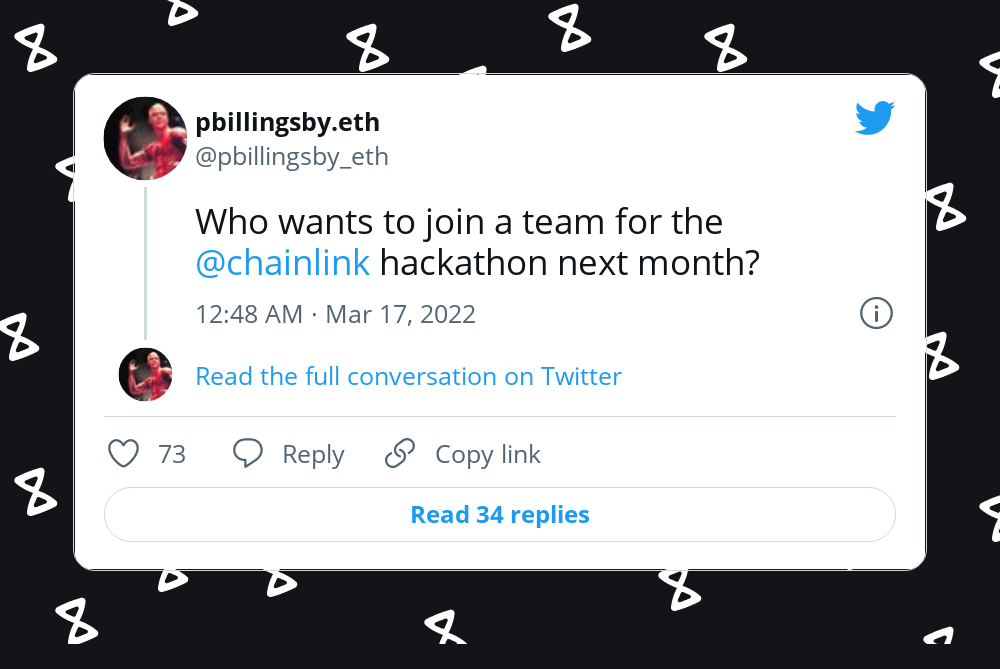
Task: Click the Twitter bird logo
Action: (x=875, y=117)
